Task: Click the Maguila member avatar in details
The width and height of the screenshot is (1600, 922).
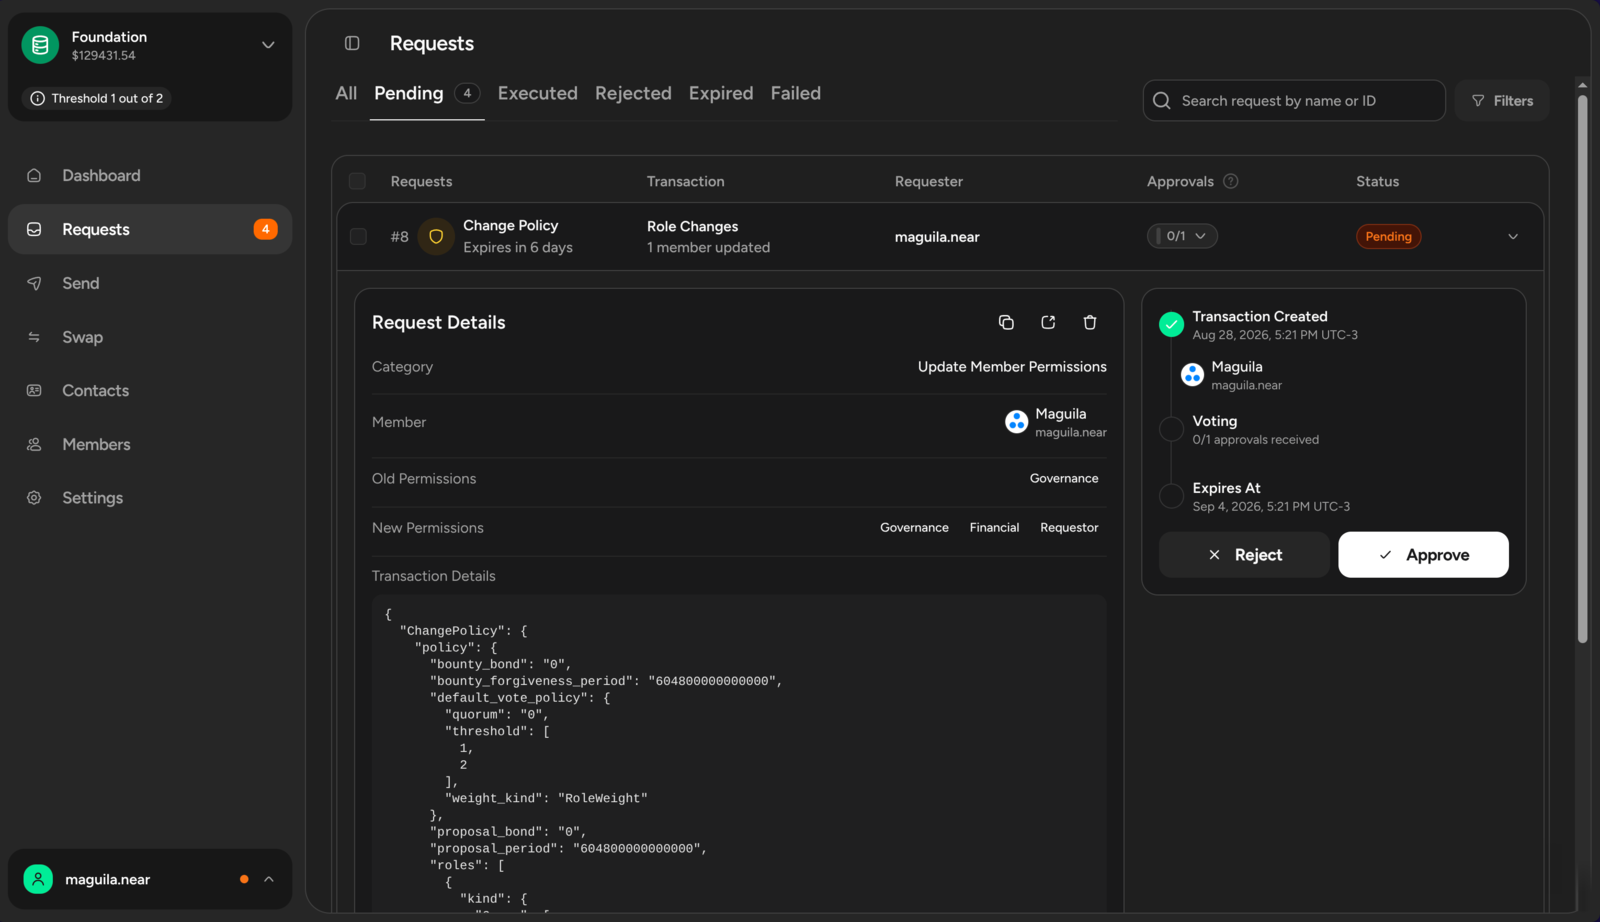Action: click(1016, 422)
